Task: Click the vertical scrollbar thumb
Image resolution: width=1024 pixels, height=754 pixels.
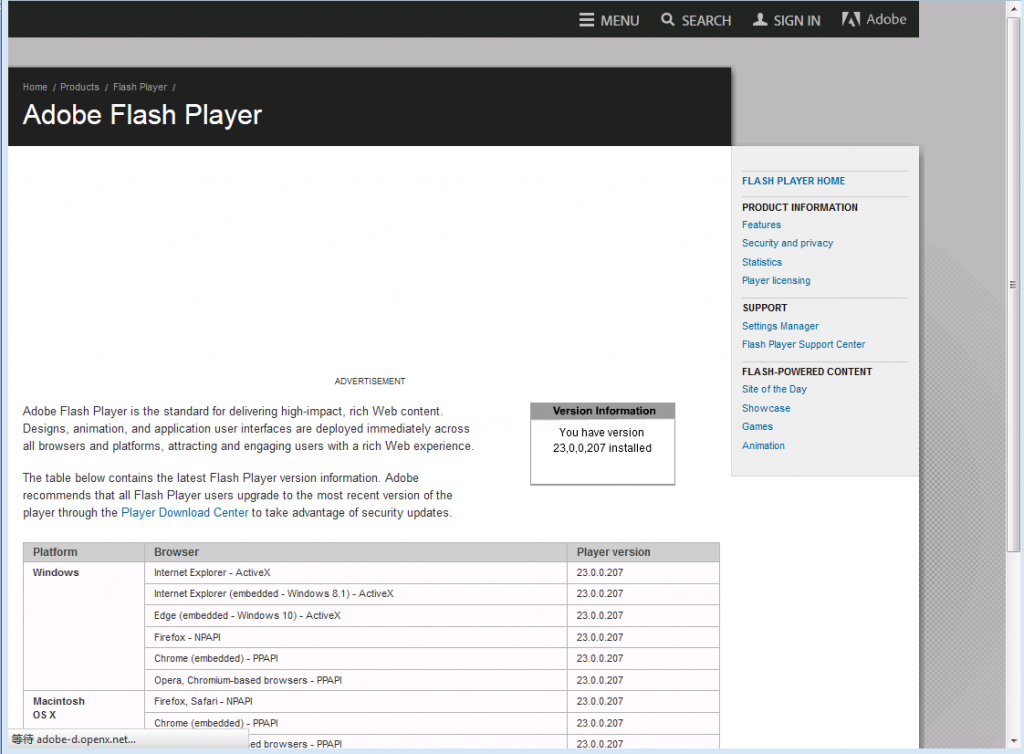Action: click(1013, 284)
